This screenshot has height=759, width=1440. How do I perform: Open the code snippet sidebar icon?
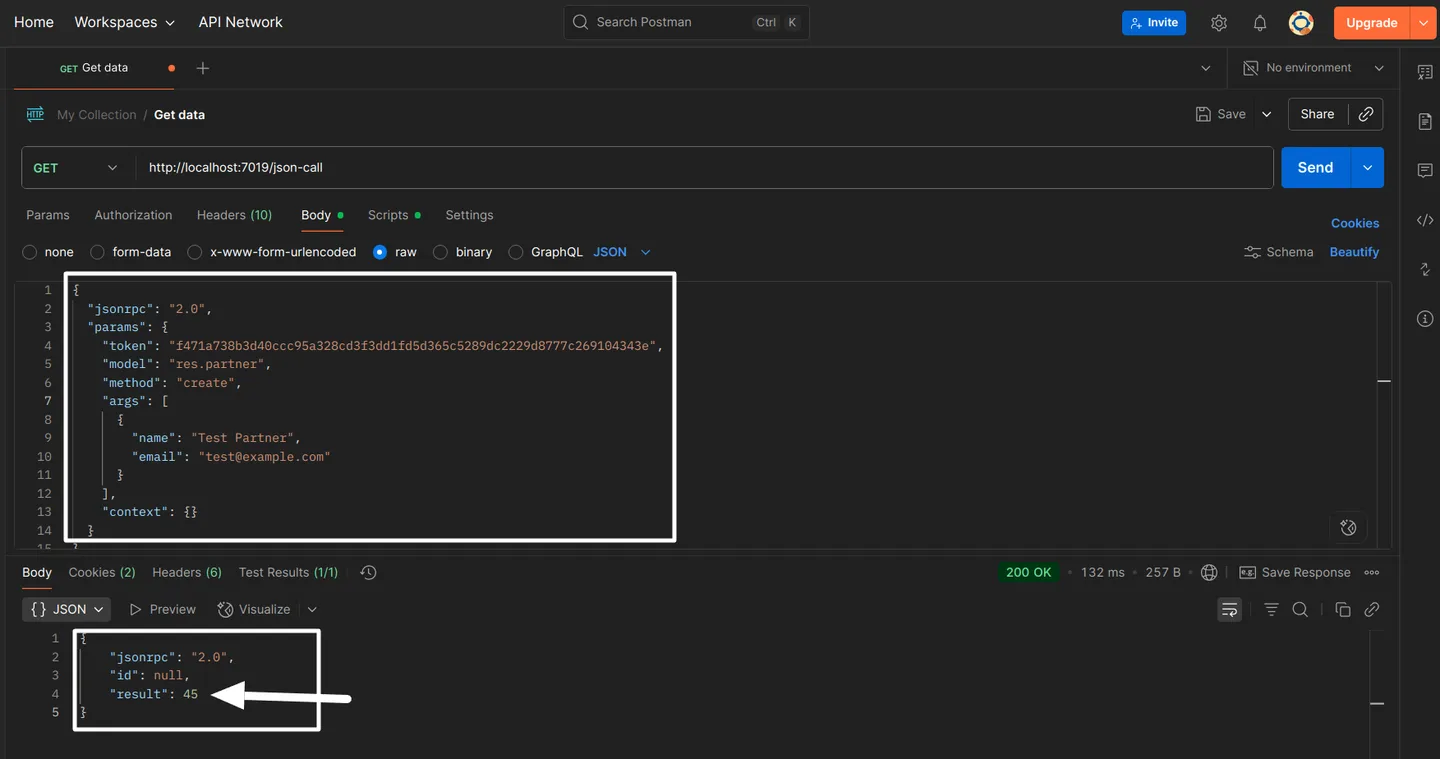pos(1425,220)
